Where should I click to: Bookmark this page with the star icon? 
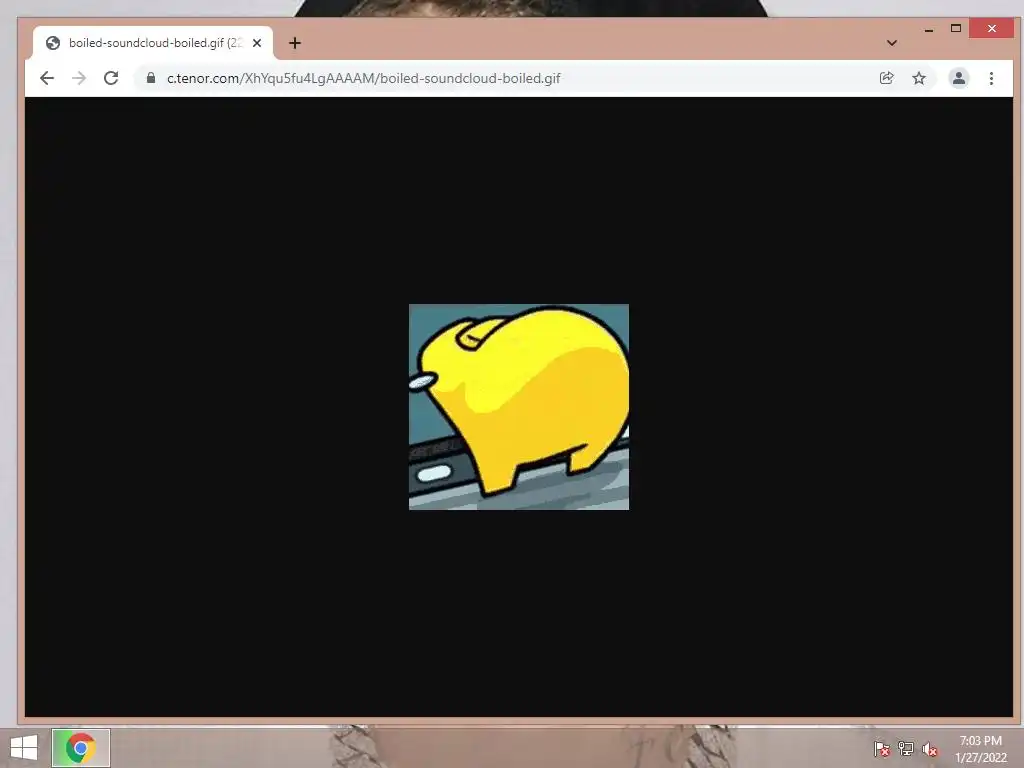point(919,78)
